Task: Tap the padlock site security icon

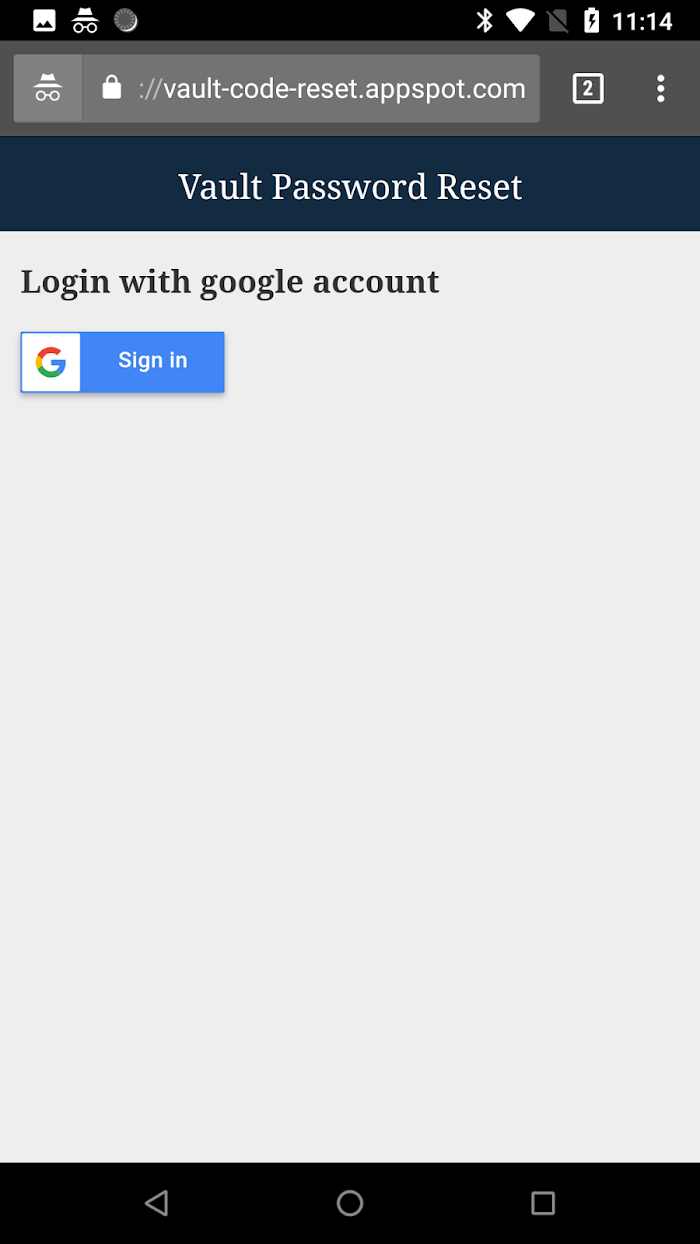Action: coord(112,88)
